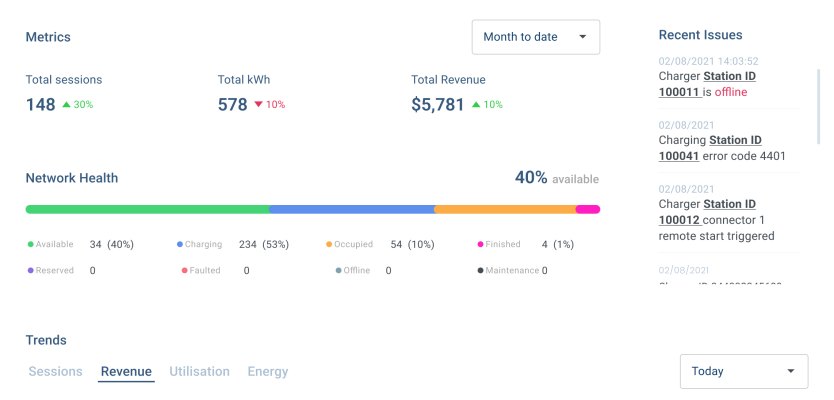
Task: Click the orange Occupied legend dot
Action: pyautogui.click(x=328, y=244)
